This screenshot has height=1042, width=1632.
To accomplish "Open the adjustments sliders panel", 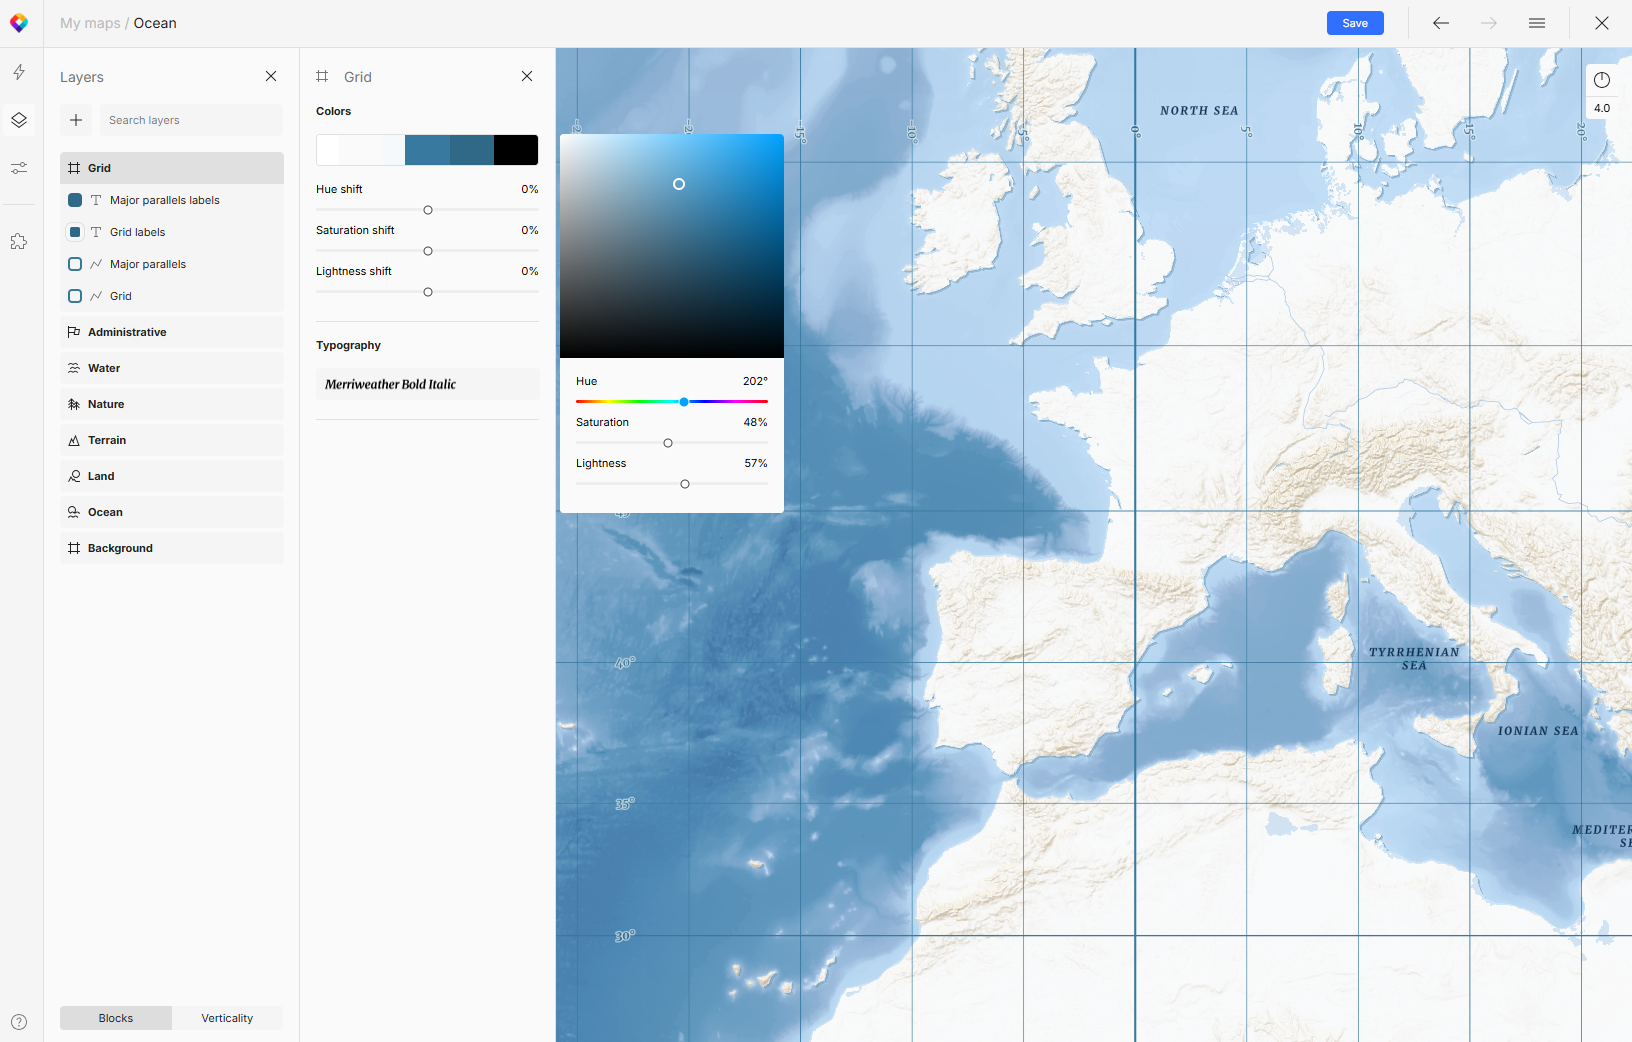I will [x=19, y=167].
